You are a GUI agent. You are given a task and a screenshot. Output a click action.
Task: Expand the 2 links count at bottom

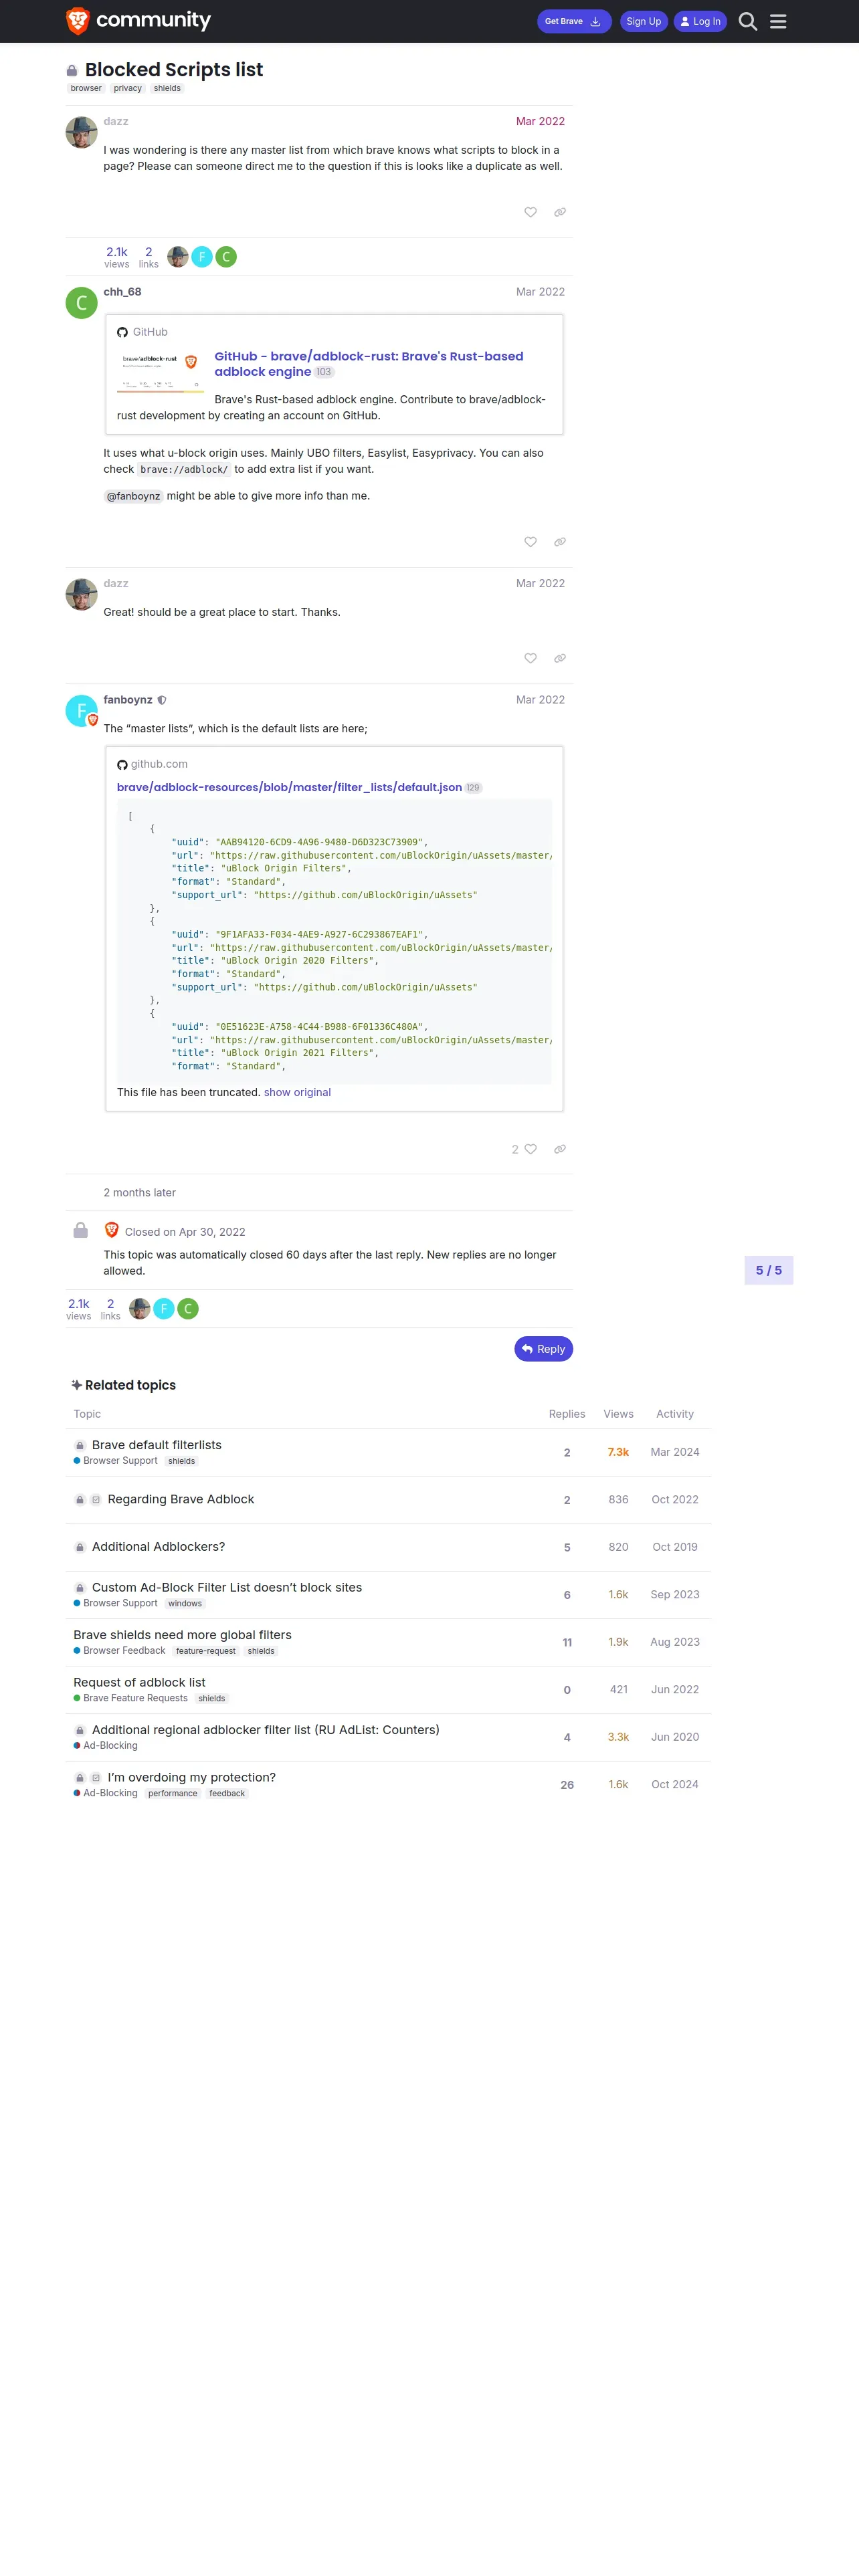point(111,1309)
